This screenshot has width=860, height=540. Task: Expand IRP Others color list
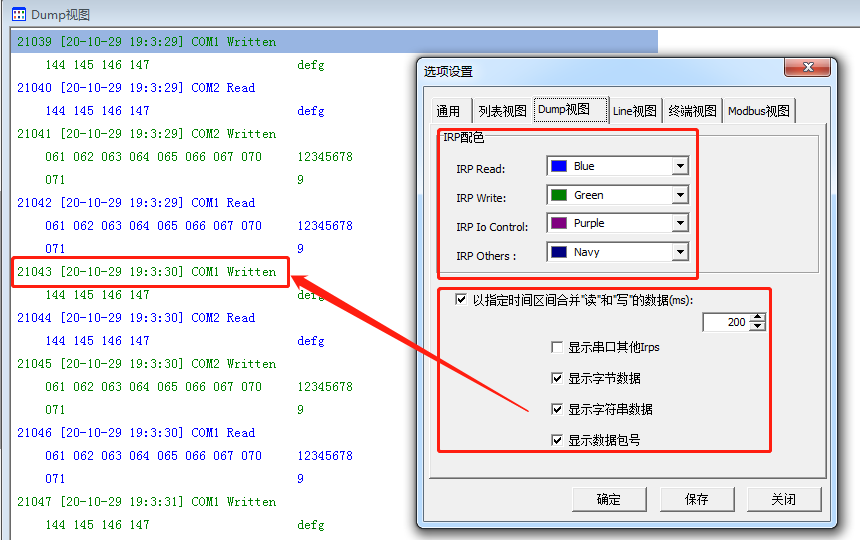[680, 253]
